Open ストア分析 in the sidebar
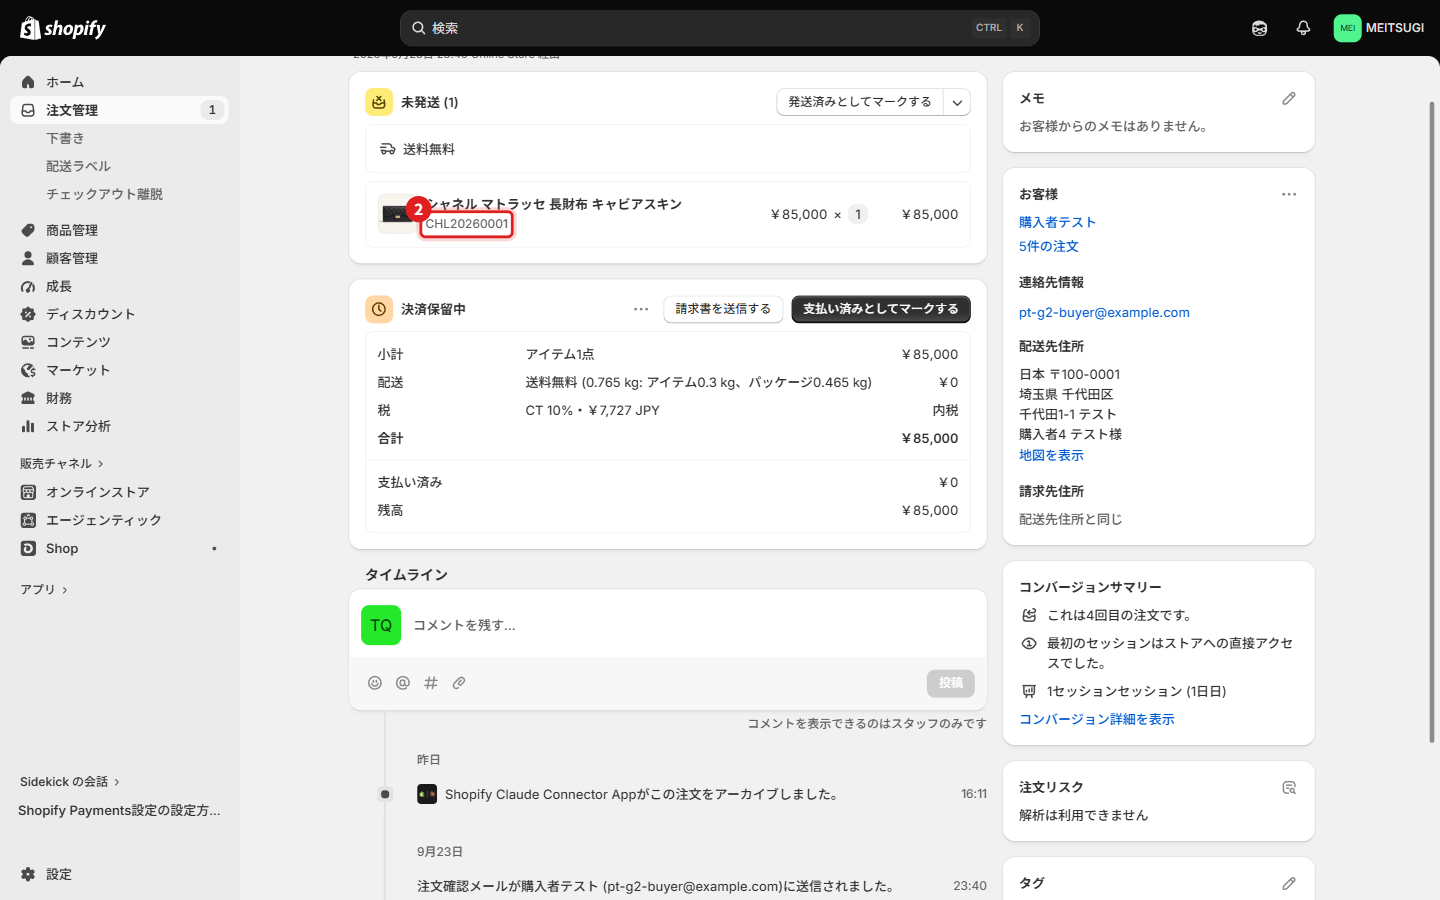This screenshot has width=1440, height=900. pos(119,426)
